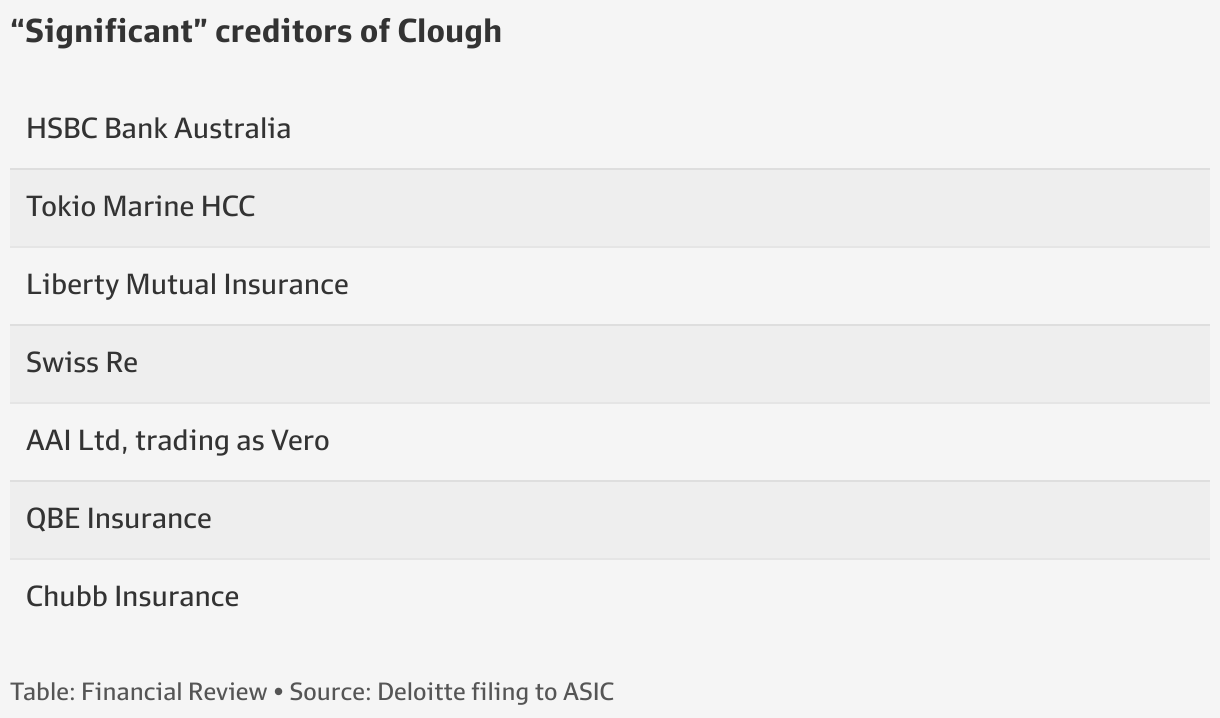Click the word Vero in the table

(x=300, y=441)
